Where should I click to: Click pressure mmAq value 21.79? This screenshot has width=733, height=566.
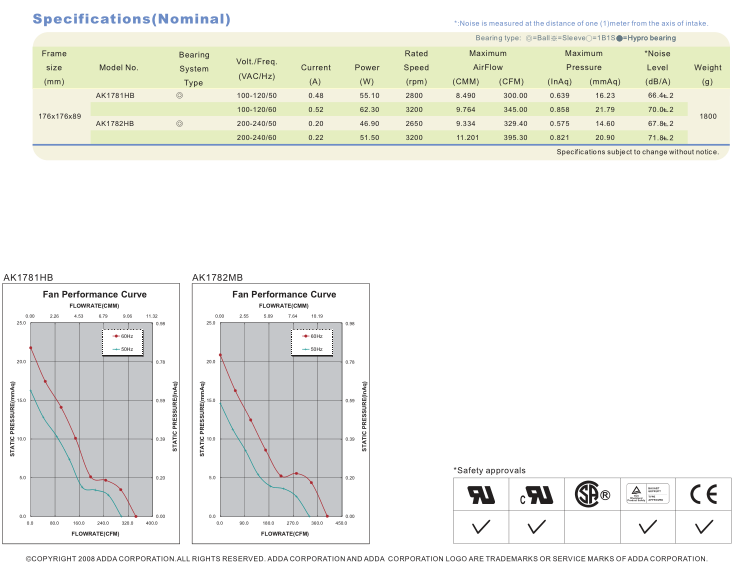[x=605, y=109]
